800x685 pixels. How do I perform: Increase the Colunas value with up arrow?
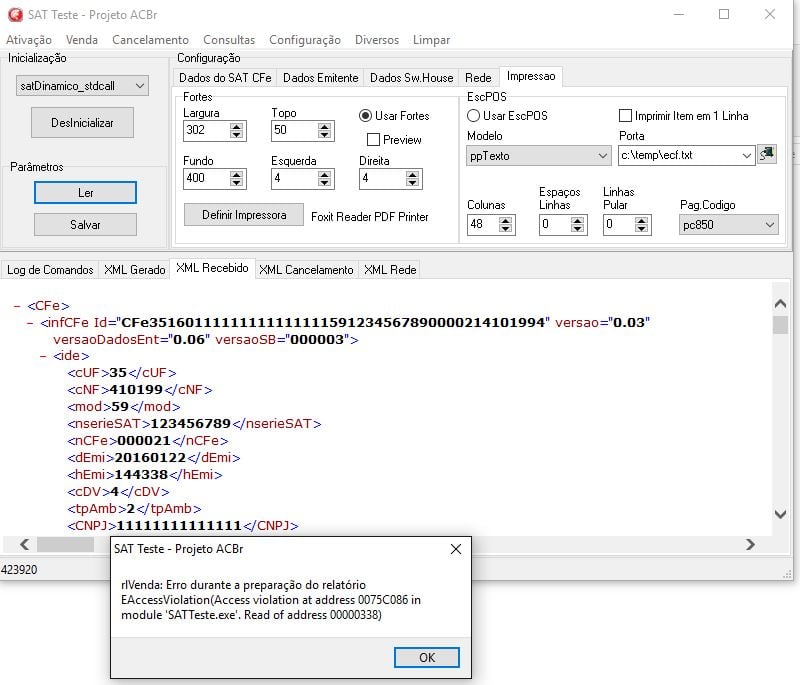[x=505, y=220]
